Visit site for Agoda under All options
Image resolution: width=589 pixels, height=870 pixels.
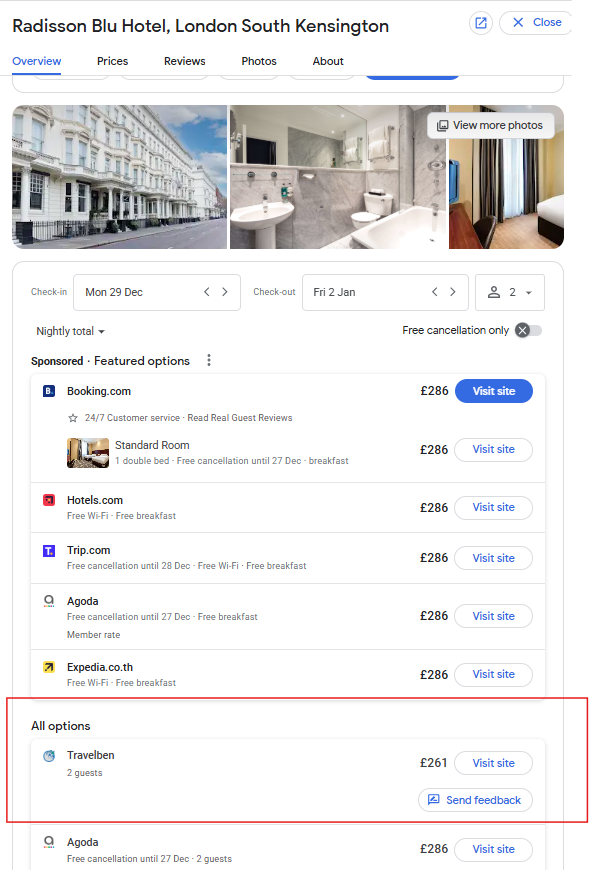tap(494, 849)
